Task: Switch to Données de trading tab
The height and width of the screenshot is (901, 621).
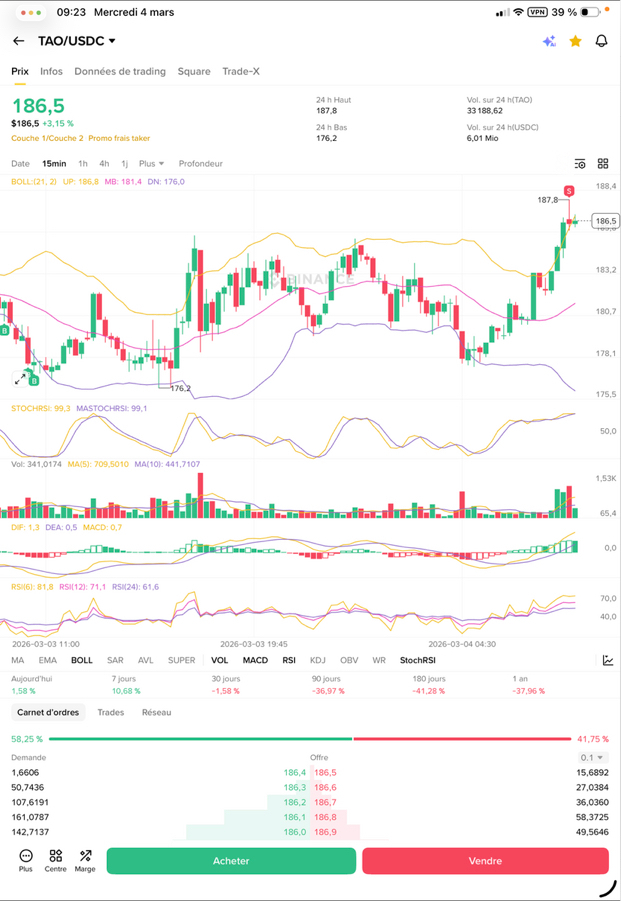Action: (120, 71)
